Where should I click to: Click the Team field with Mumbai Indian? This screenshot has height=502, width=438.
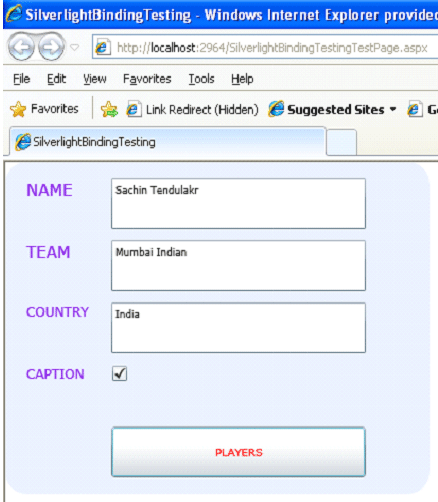click(x=238, y=265)
